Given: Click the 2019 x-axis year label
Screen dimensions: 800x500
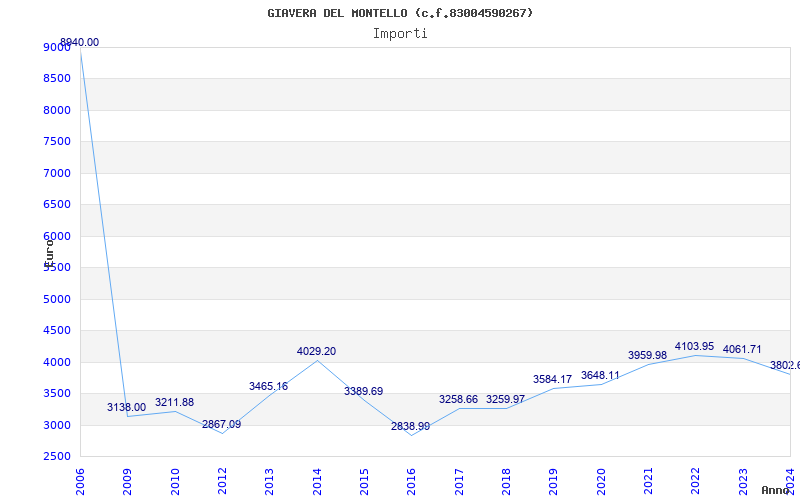Looking at the screenshot, I should point(554,482).
